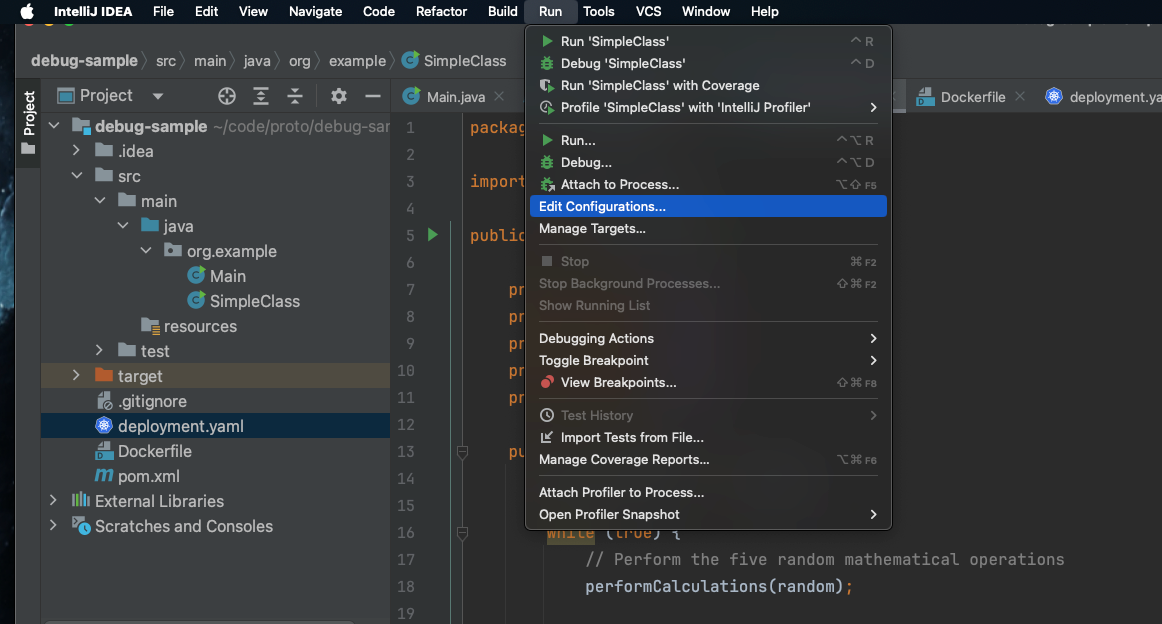
Task: Choose Manage Targets... item
Action: (708, 228)
